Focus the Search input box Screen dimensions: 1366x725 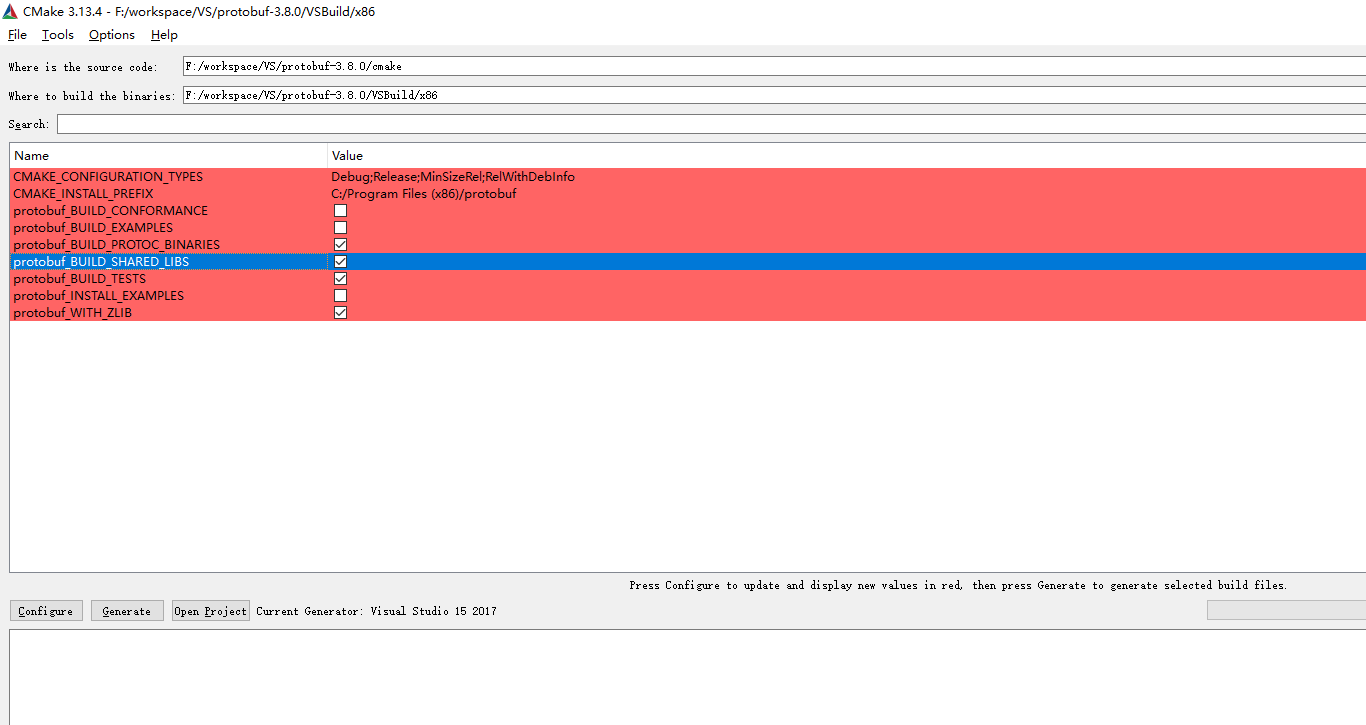click(711, 124)
